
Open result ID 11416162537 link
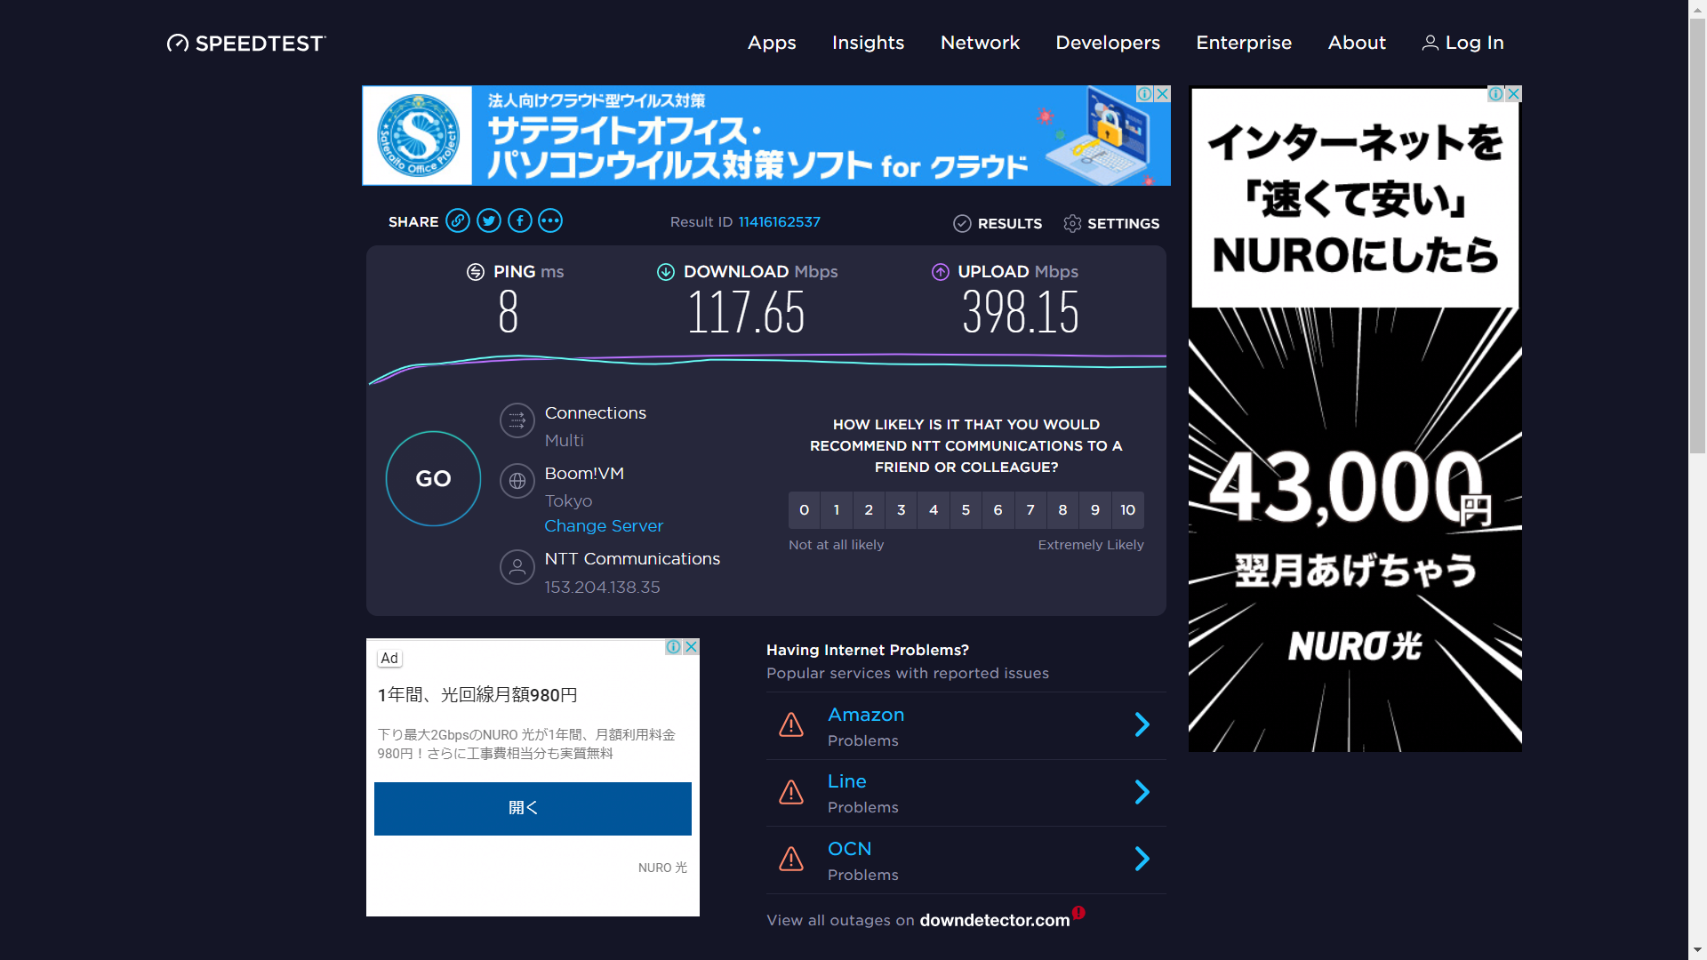[779, 222]
